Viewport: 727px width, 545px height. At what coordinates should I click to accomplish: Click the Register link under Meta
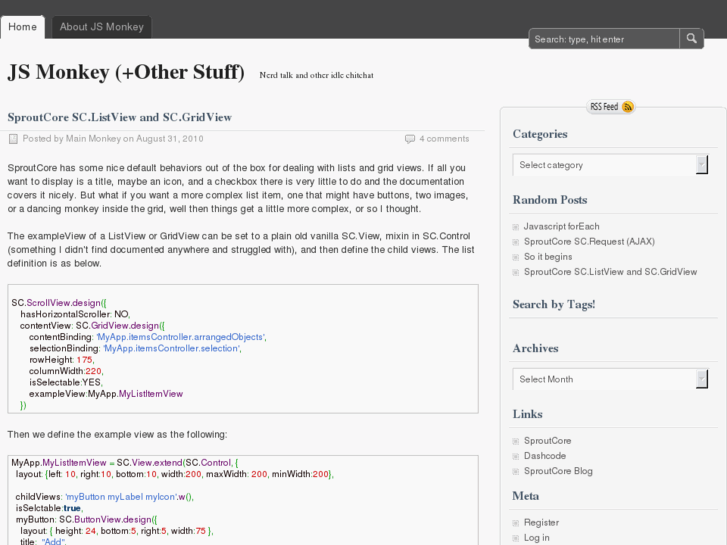[x=541, y=522]
